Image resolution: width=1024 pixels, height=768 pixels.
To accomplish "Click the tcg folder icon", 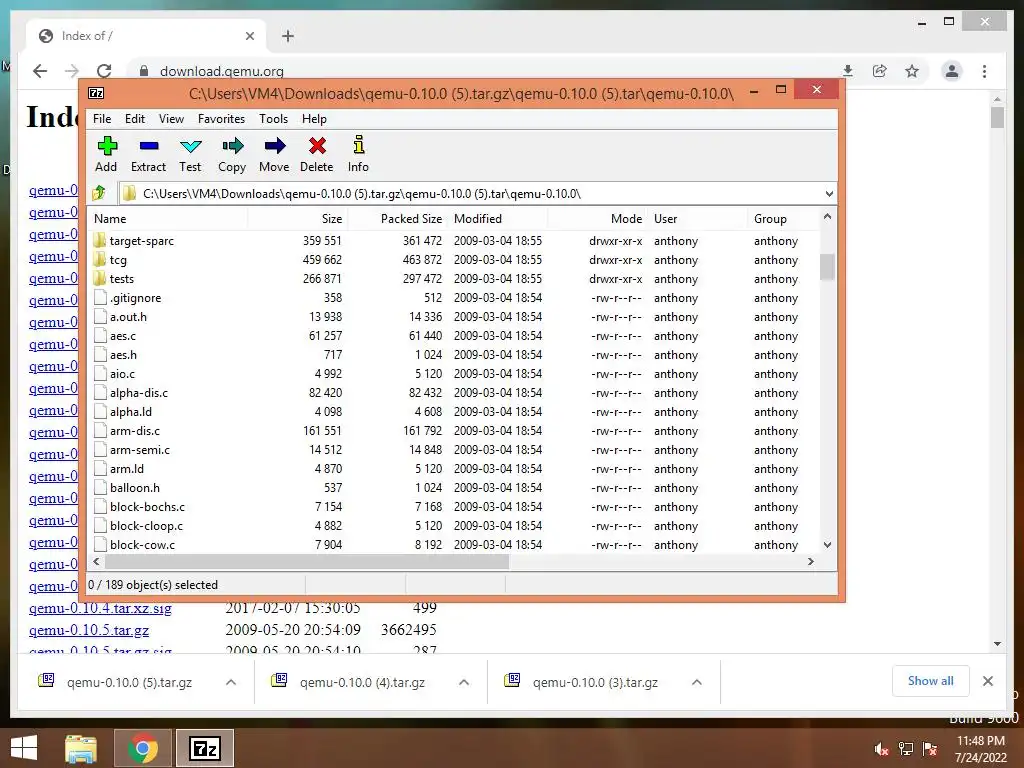I will pyautogui.click(x=99, y=259).
